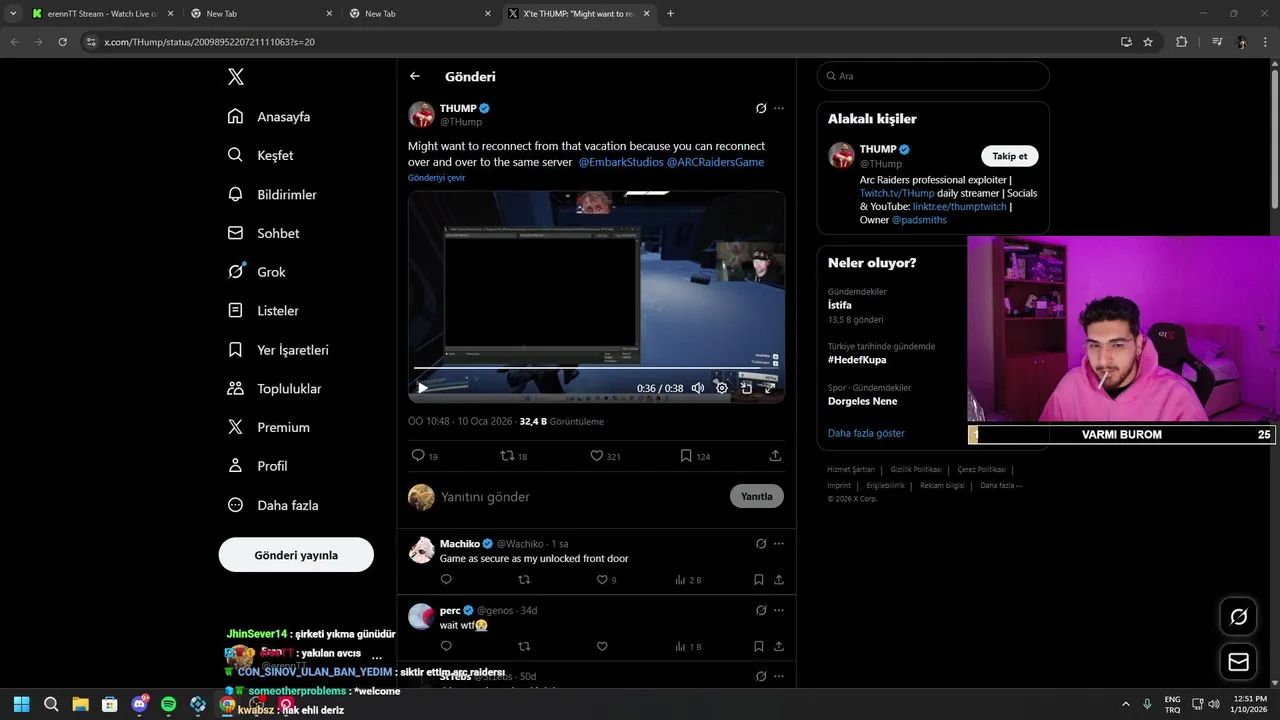
Task: Toggle picture-in-picture on the video
Action: click(x=746, y=388)
